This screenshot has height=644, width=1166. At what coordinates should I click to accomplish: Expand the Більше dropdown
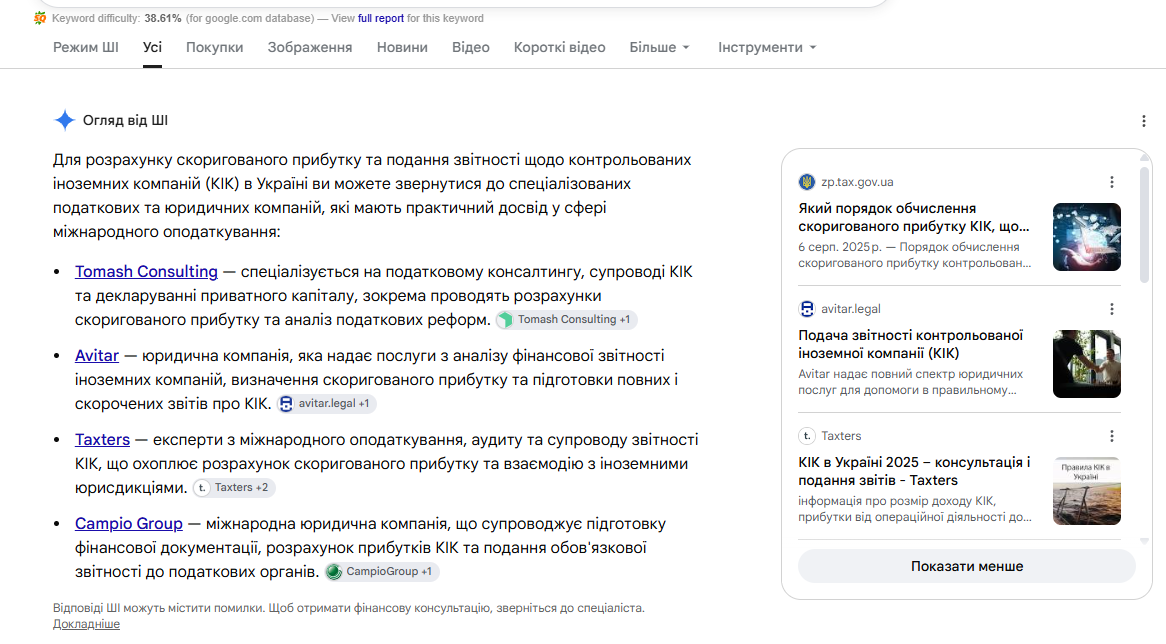click(660, 47)
